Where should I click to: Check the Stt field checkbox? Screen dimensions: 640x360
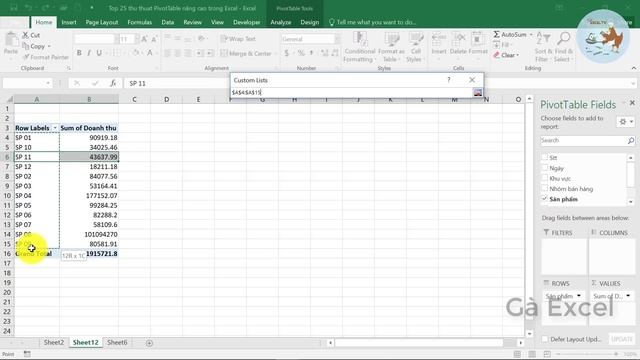pos(544,157)
